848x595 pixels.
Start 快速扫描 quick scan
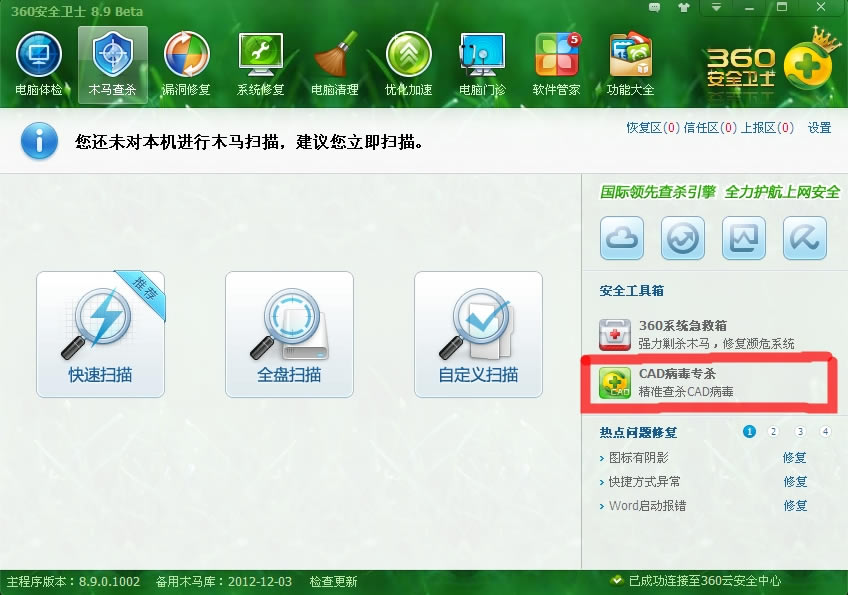pyautogui.click(x=101, y=334)
